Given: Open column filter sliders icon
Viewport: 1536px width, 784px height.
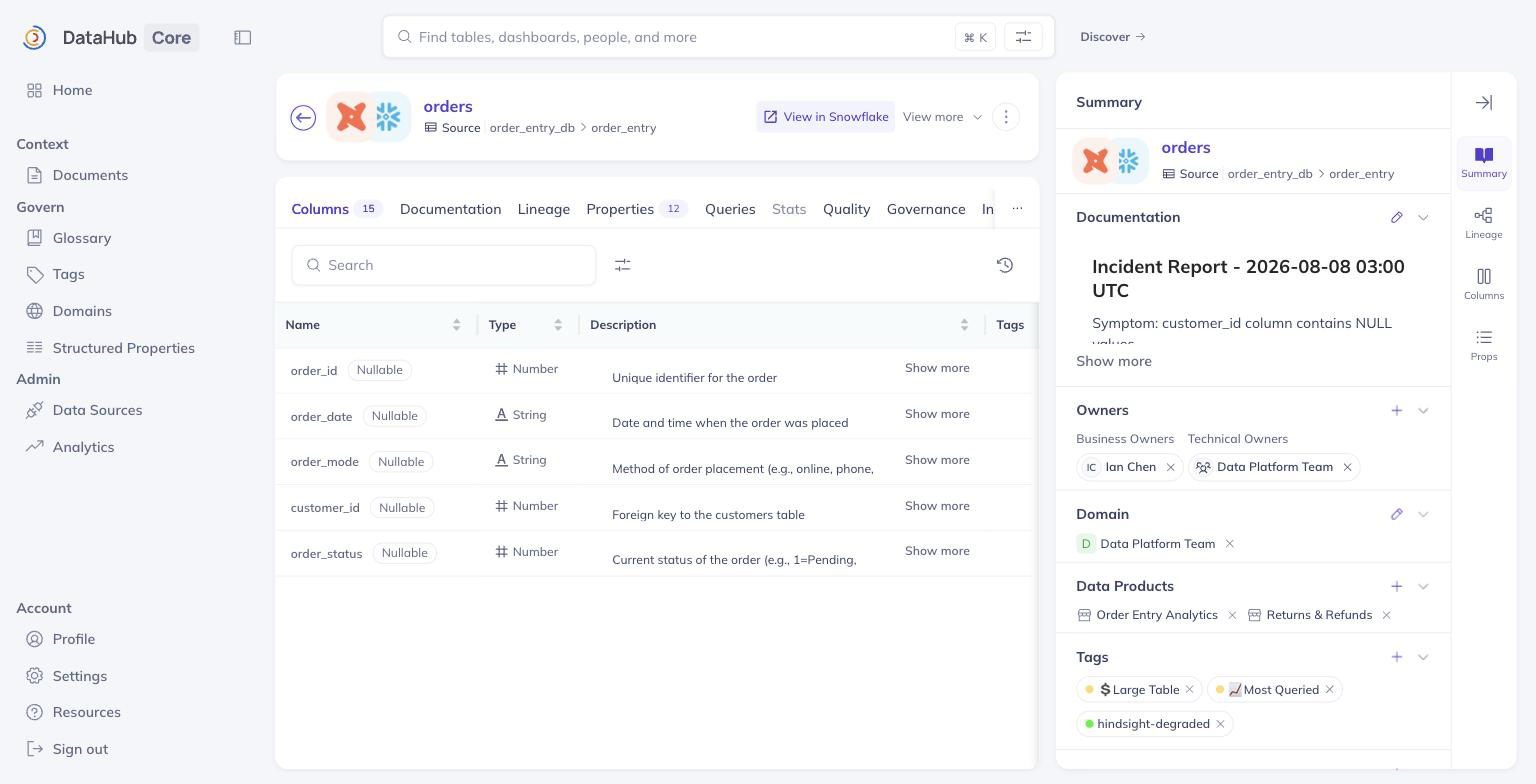Looking at the screenshot, I should click(x=622, y=265).
